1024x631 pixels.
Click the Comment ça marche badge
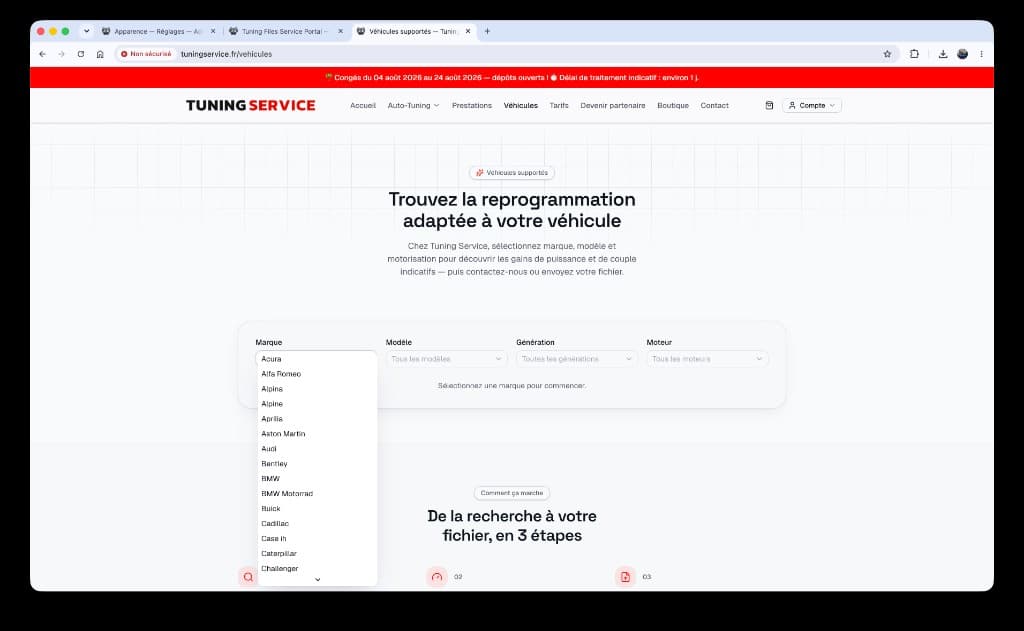(x=512, y=493)
